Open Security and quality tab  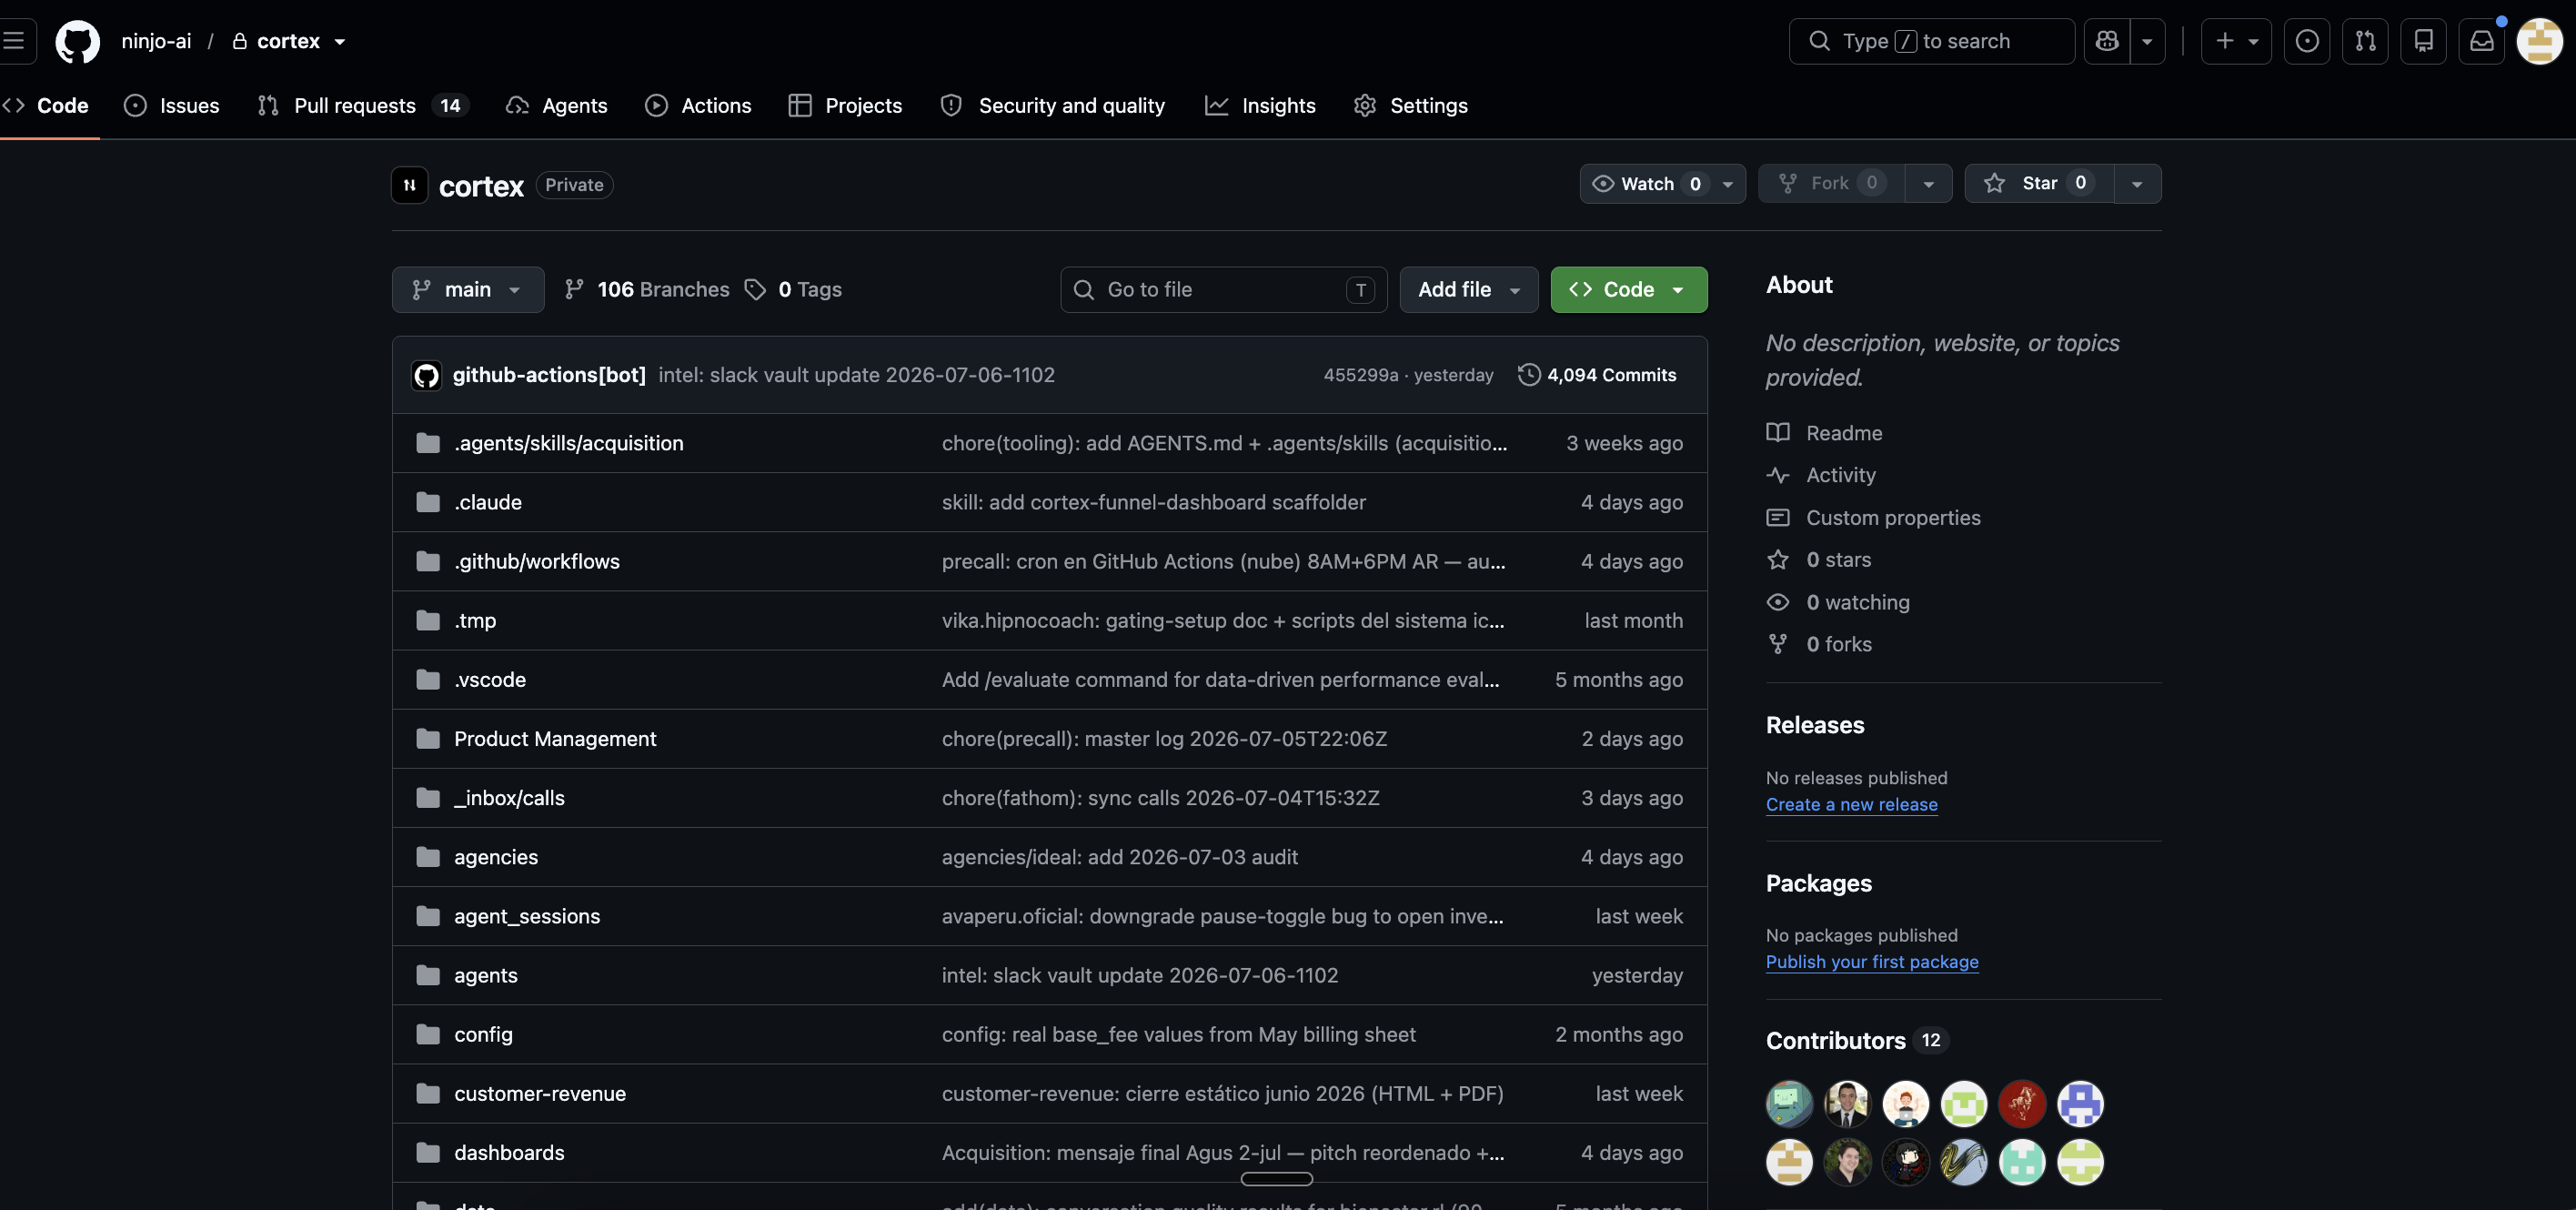click(1053, 105)
